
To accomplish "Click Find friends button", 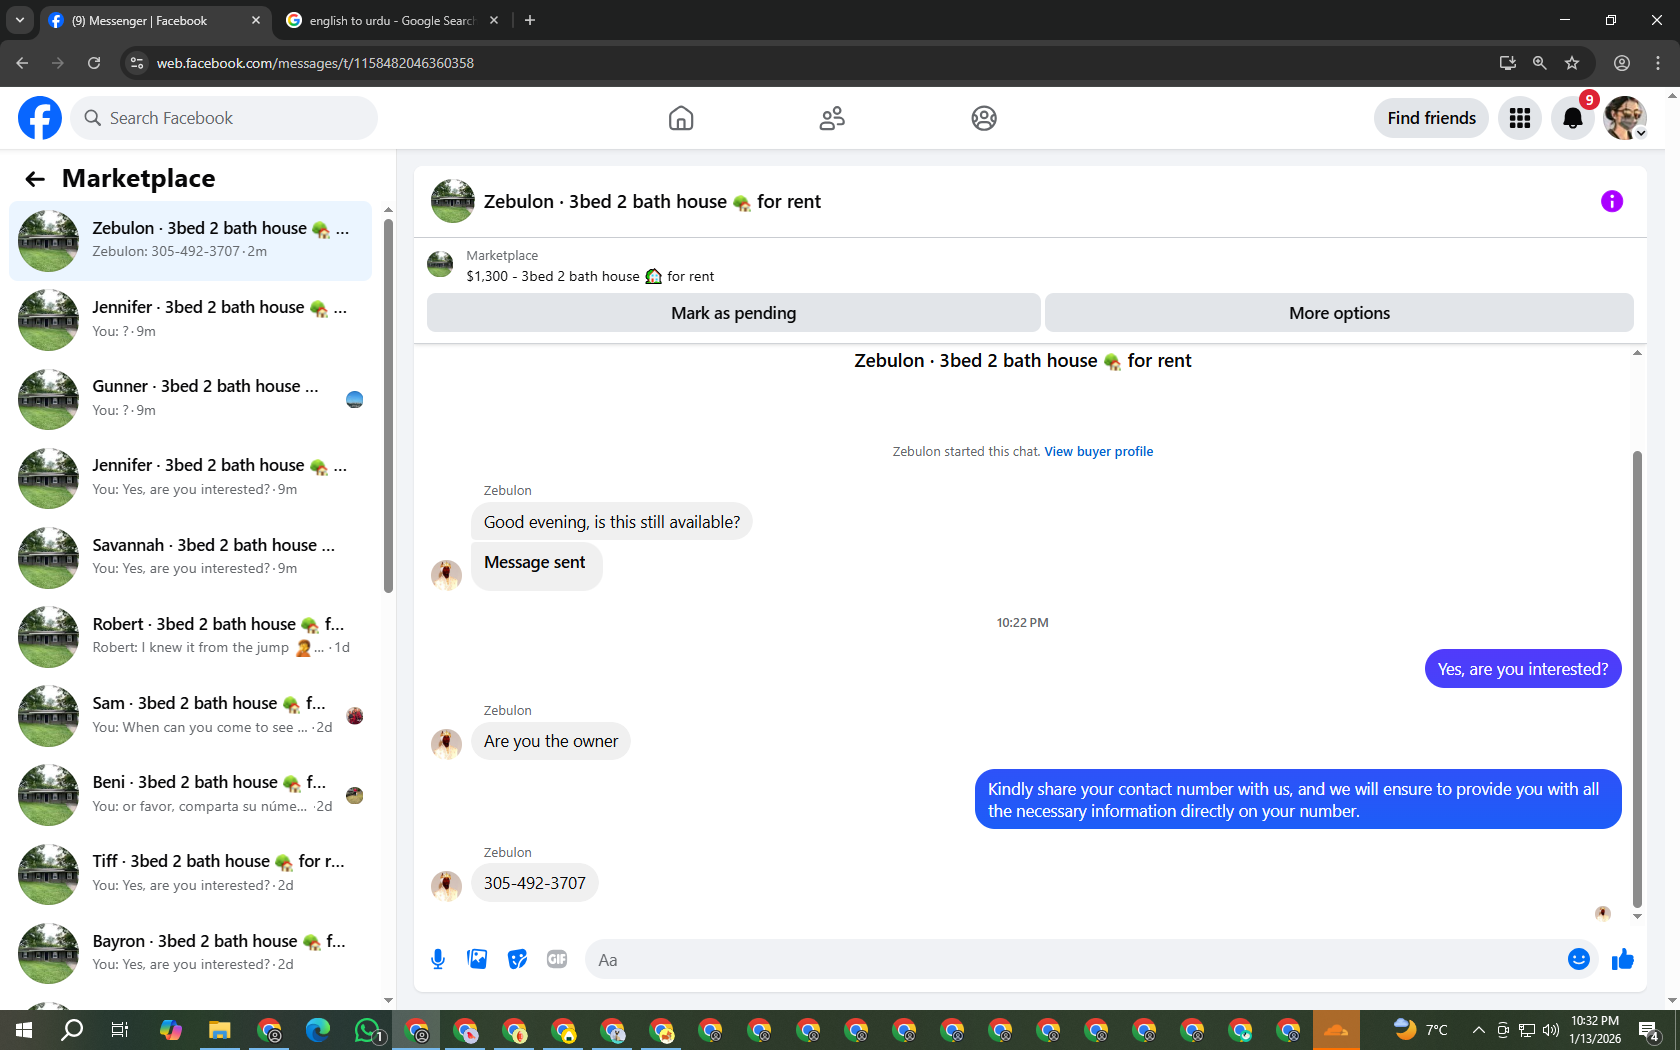I will pos(1431,118).
